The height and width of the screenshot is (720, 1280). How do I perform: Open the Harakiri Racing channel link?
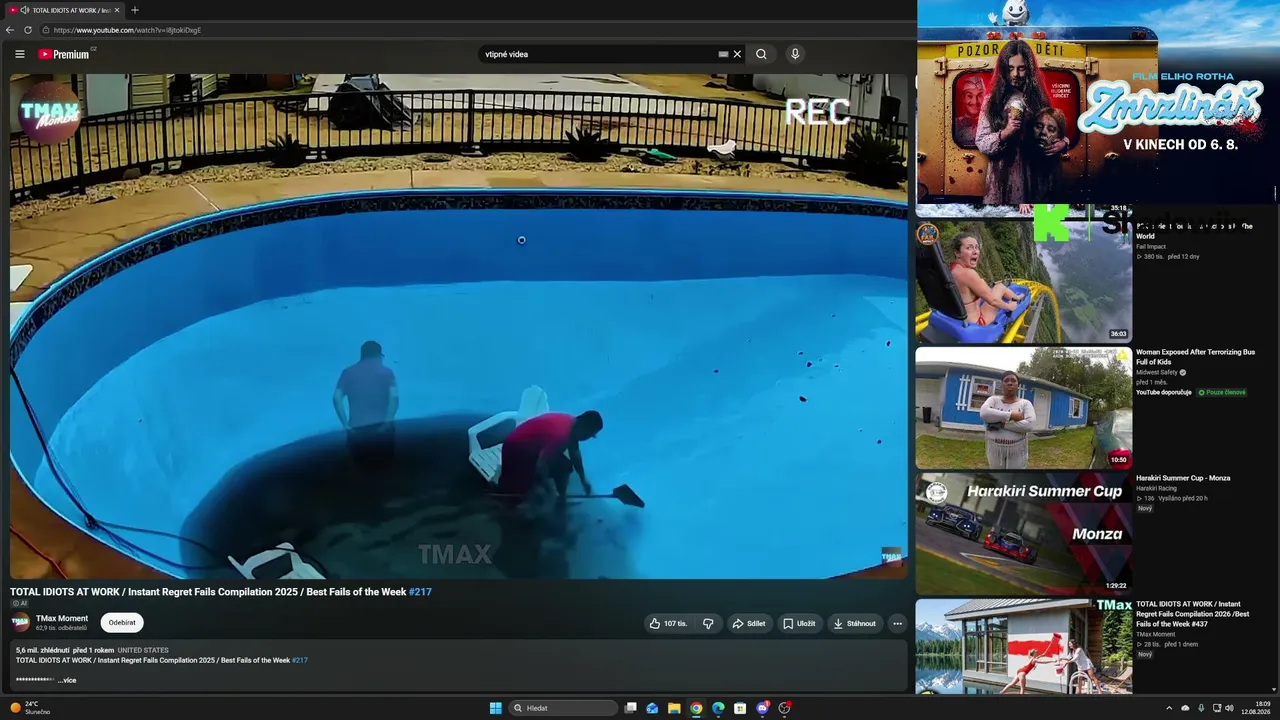point(1155,488)
